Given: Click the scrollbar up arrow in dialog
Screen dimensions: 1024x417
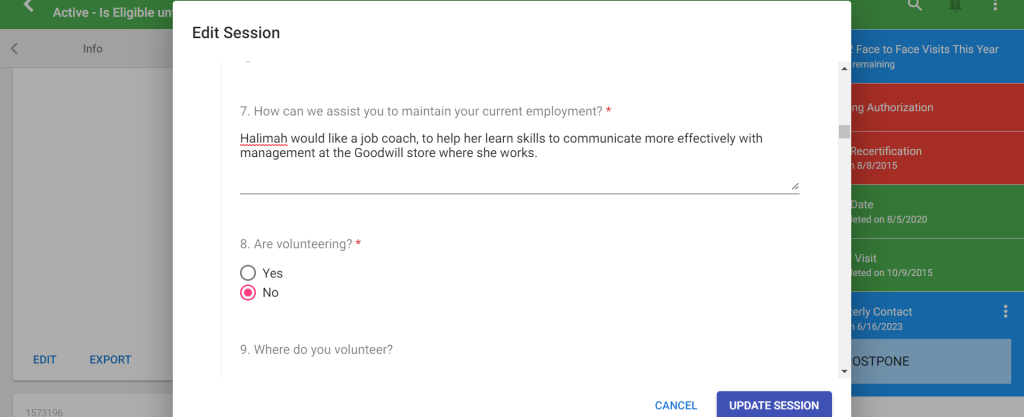Looking at the screenshot, I should [x=844, y=69].
